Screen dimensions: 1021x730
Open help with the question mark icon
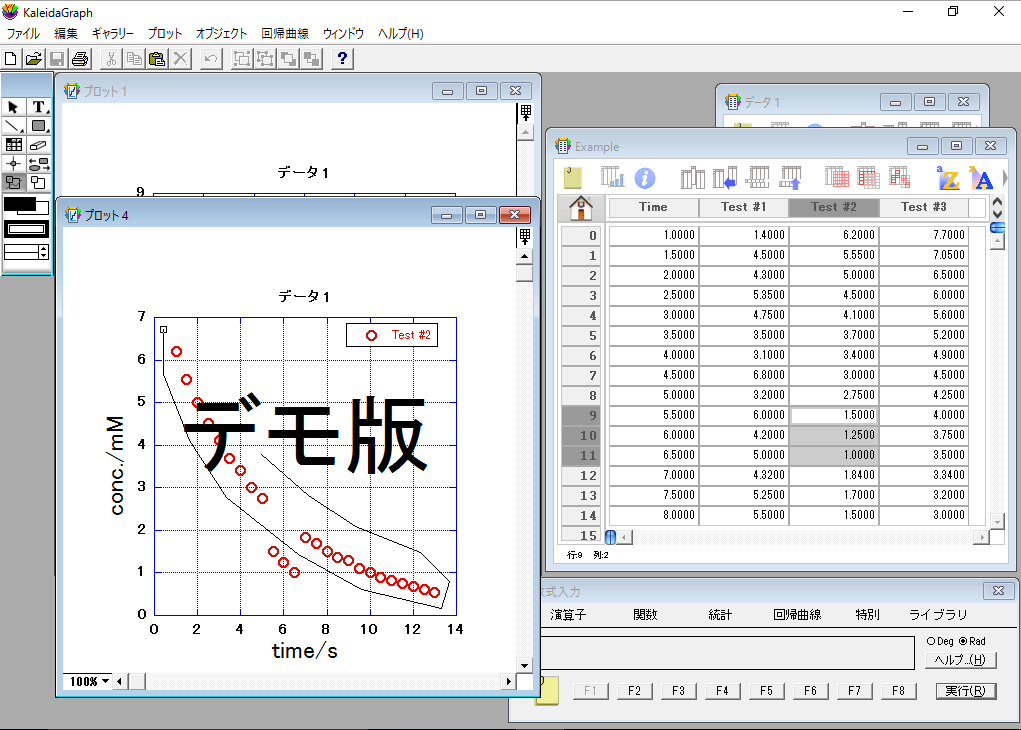342,59
